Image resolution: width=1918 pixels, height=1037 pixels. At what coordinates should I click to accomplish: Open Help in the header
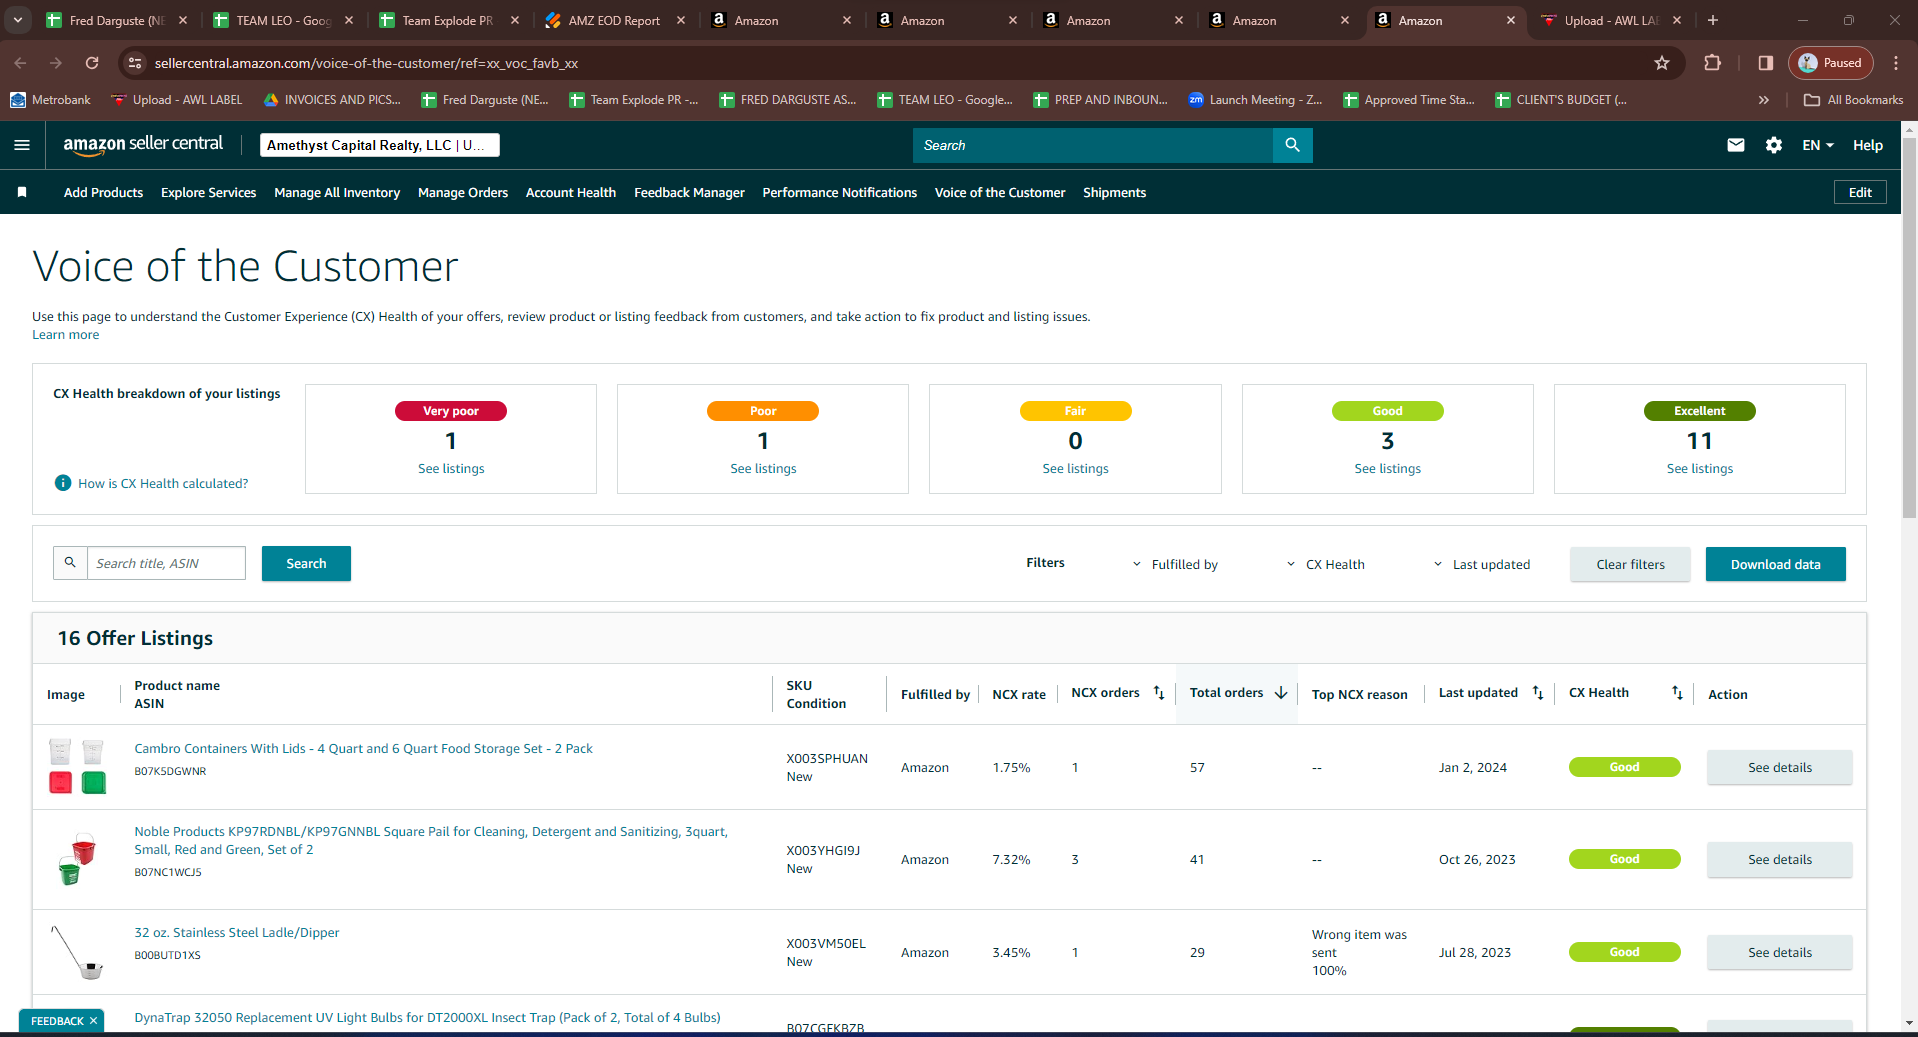pos(1867,145)
